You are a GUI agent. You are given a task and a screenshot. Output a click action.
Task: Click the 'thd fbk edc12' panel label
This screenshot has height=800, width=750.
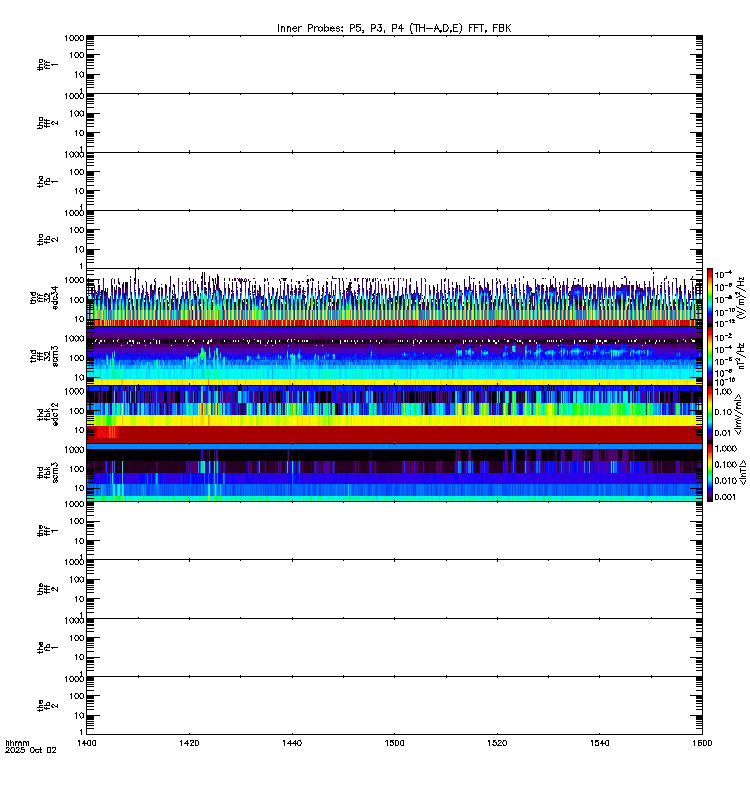pyautogui.click(x=47, y=414)
